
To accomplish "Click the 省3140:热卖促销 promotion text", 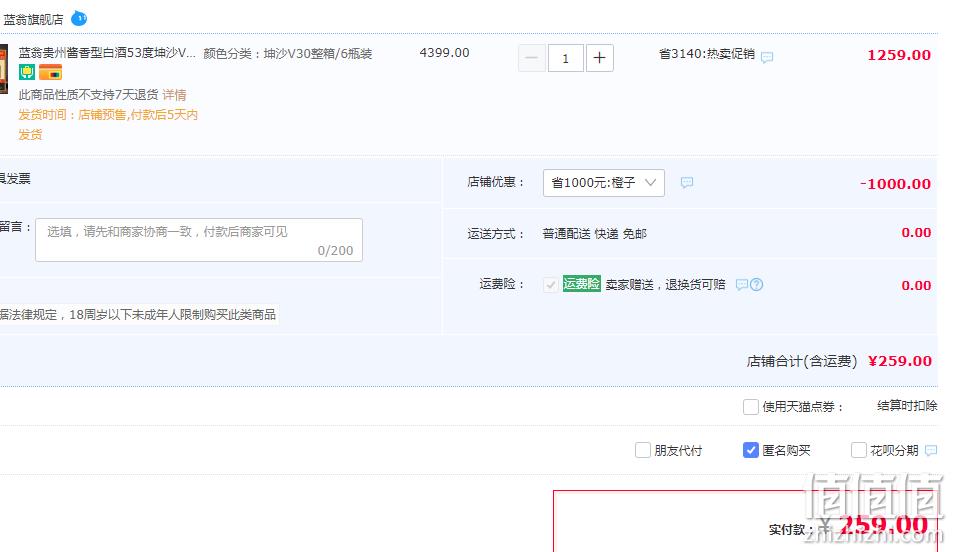I will click(x=707, y=54).
